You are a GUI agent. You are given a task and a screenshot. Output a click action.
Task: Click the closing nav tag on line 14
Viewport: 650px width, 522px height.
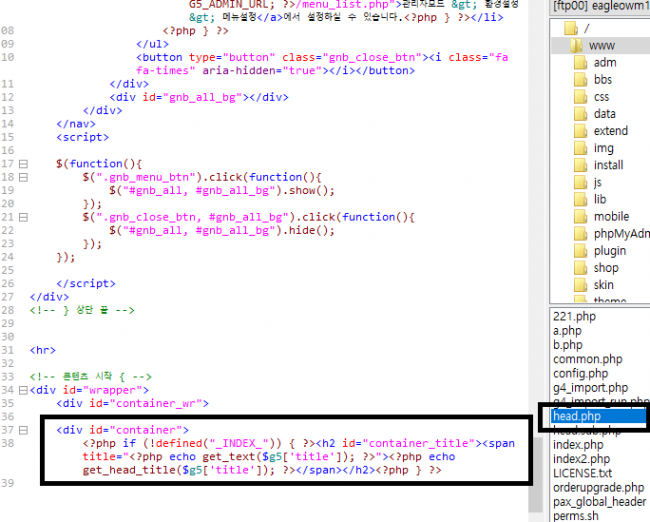pyautogui.click(x=76, y=124)
